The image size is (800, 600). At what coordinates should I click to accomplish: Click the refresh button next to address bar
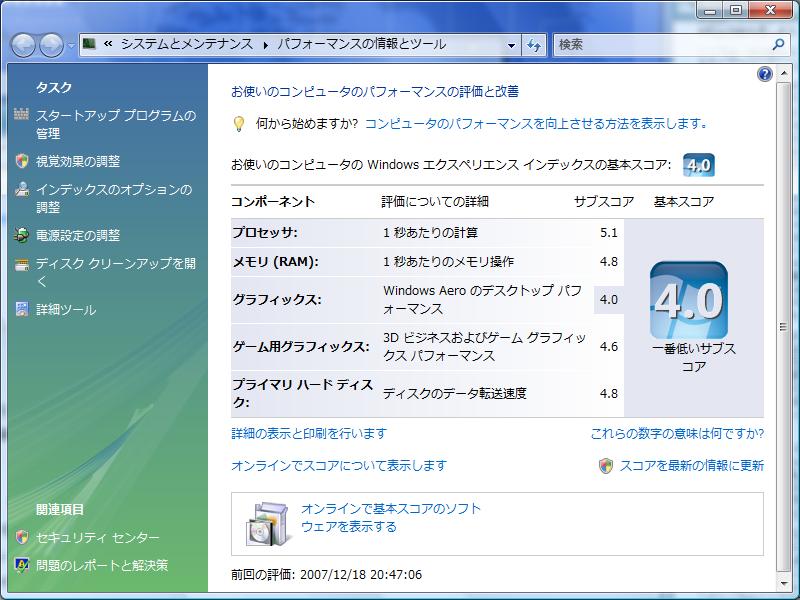point(534,45)
